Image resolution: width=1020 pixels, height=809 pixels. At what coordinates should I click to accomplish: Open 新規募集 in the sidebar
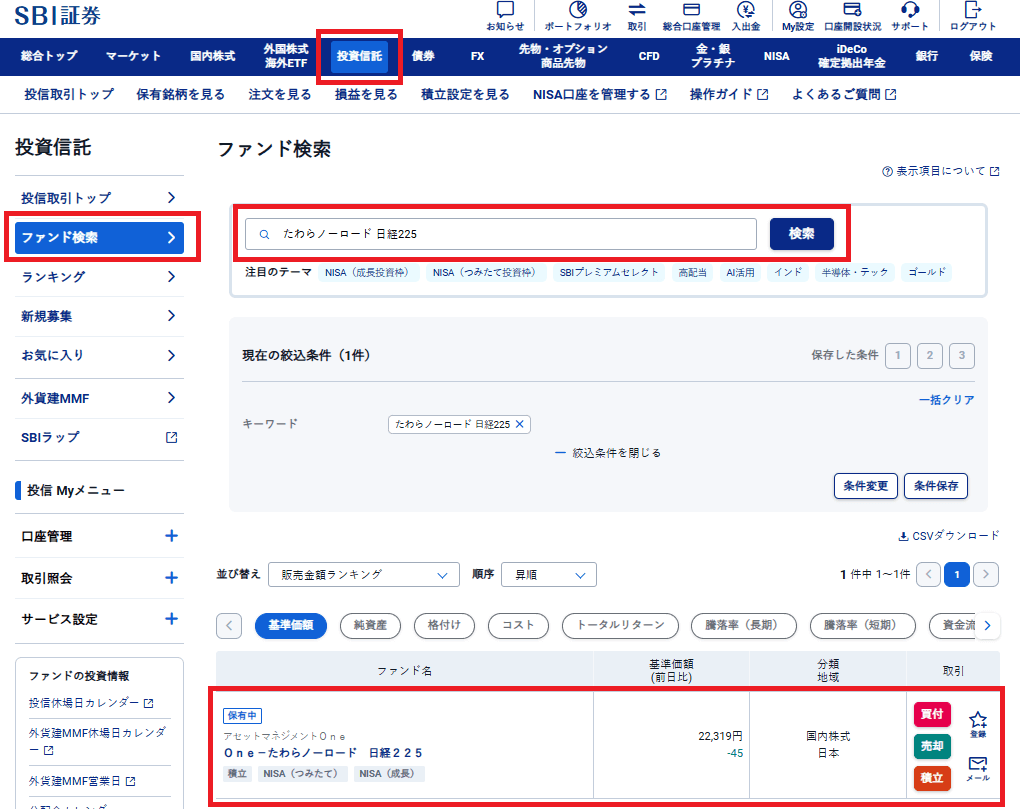[99, 316]
